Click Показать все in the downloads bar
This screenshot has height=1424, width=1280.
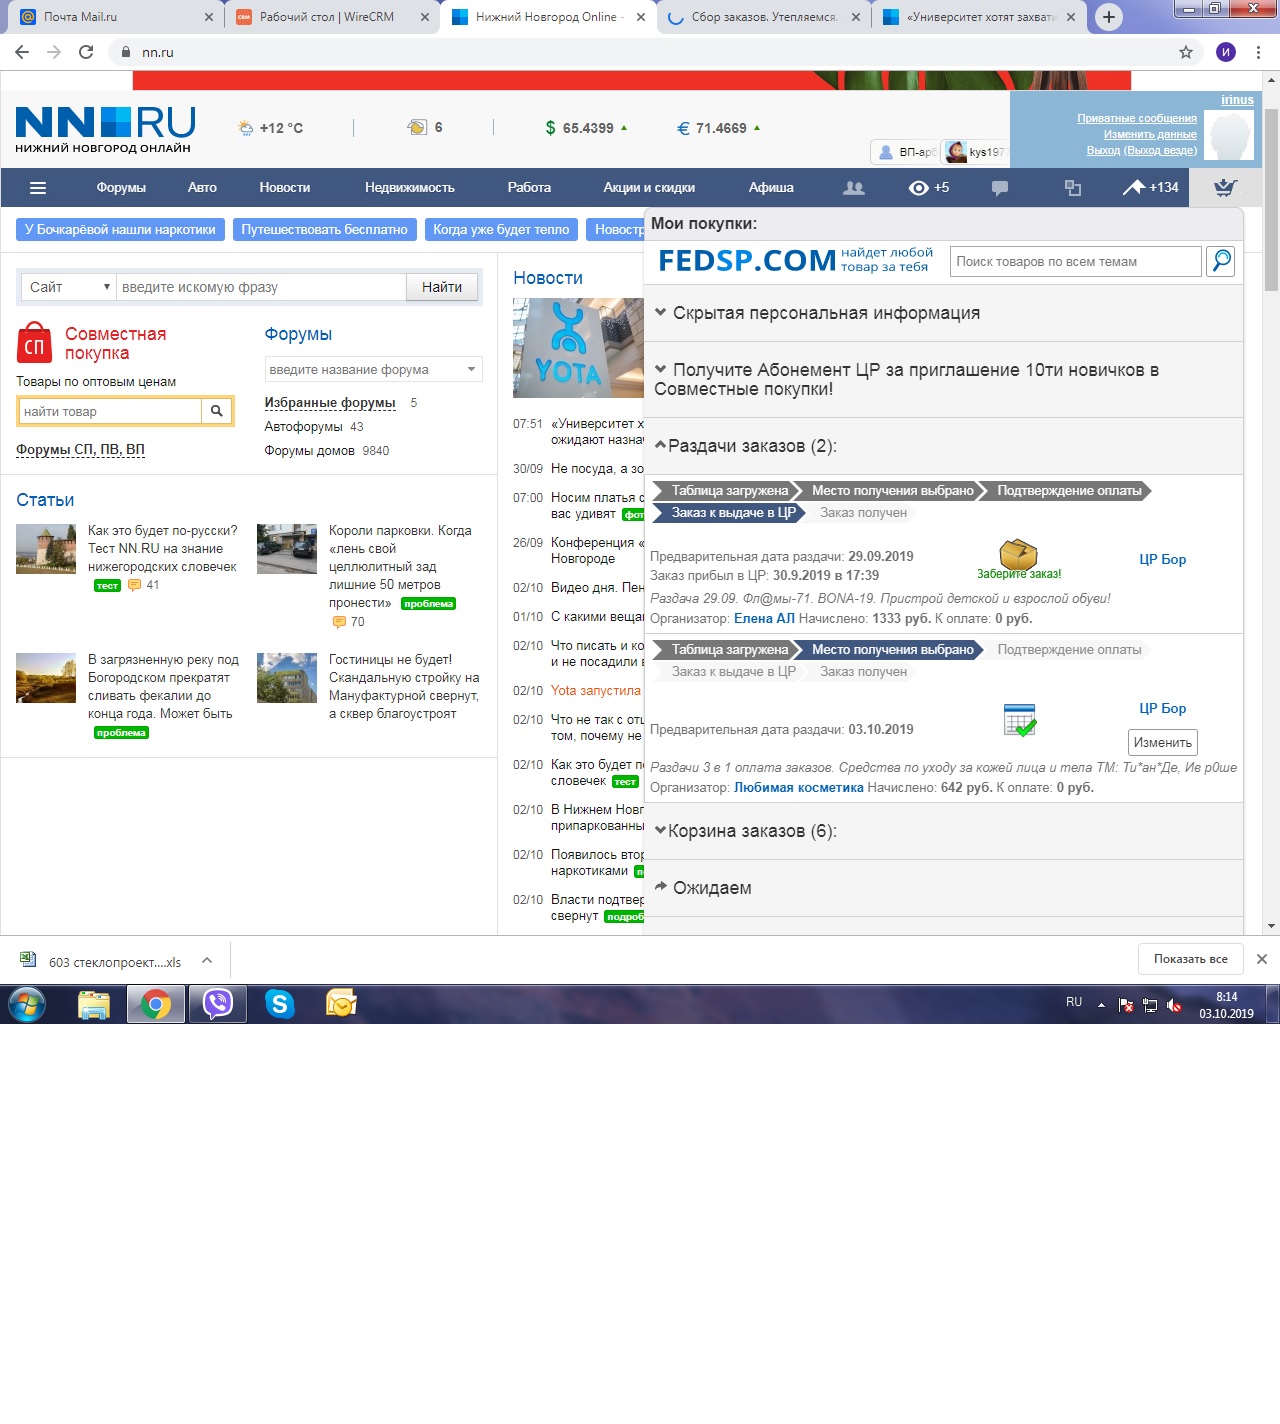pyautogui.click(x=1191, y=959)
